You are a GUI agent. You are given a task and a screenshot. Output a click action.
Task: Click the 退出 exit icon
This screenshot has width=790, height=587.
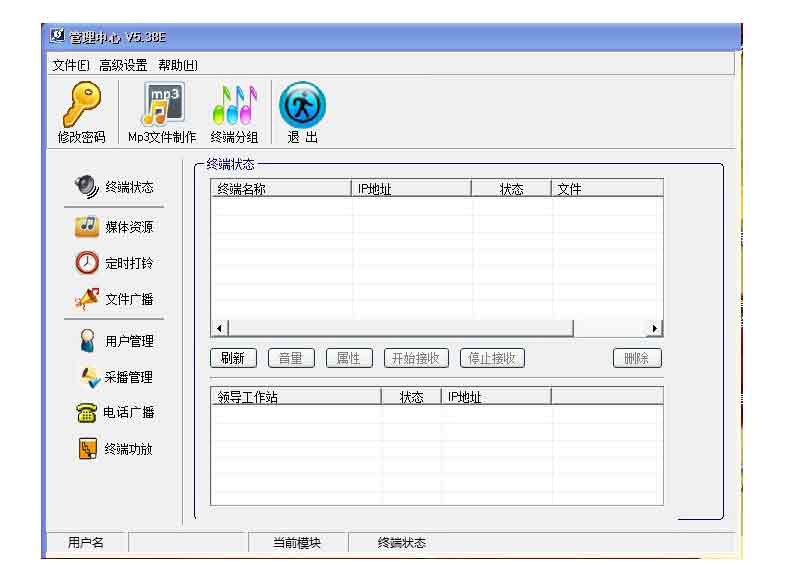[302, 105]
